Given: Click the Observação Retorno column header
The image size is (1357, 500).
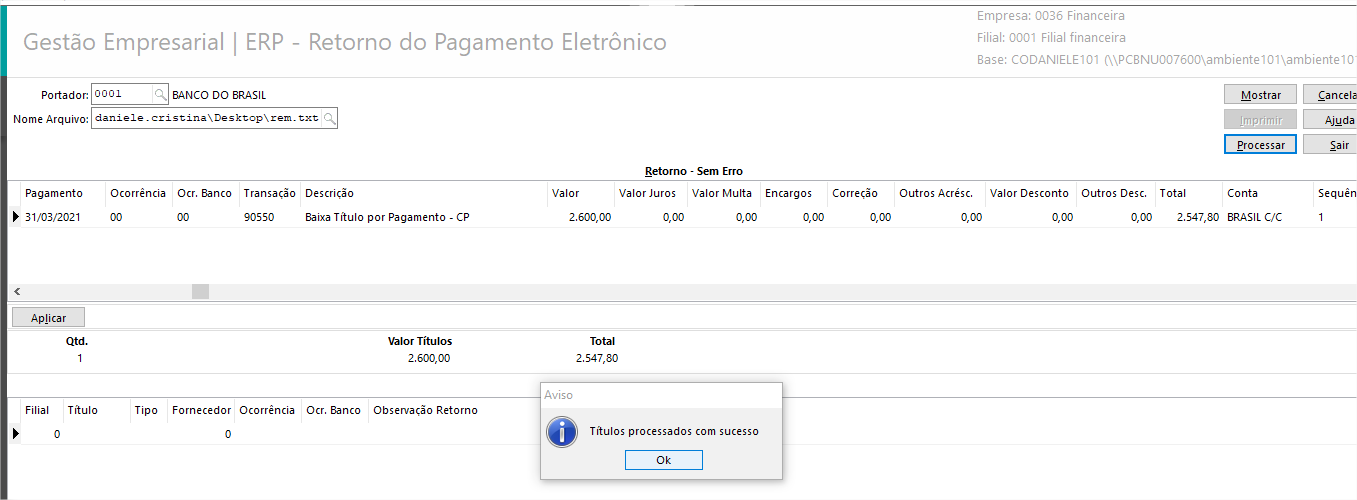Looking at the screenshot, I should click(x=426, y=410).
